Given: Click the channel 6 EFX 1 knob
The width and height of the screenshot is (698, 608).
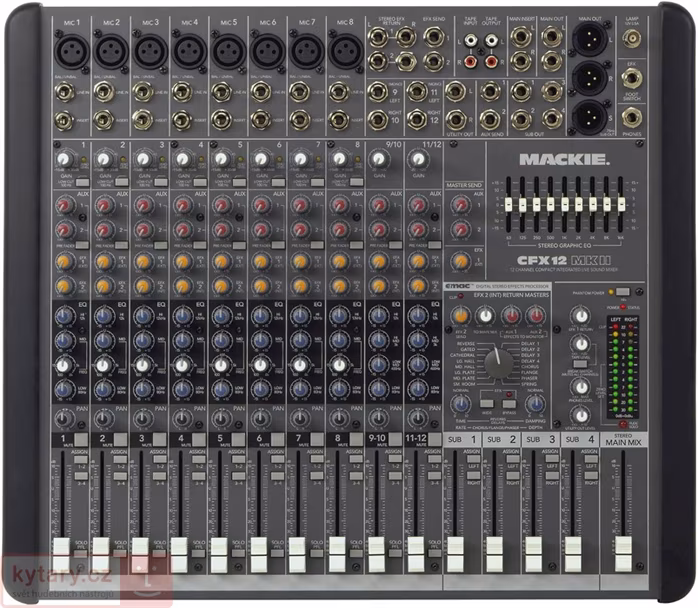Looking at the screenshot, I should [x=261, y=262].
